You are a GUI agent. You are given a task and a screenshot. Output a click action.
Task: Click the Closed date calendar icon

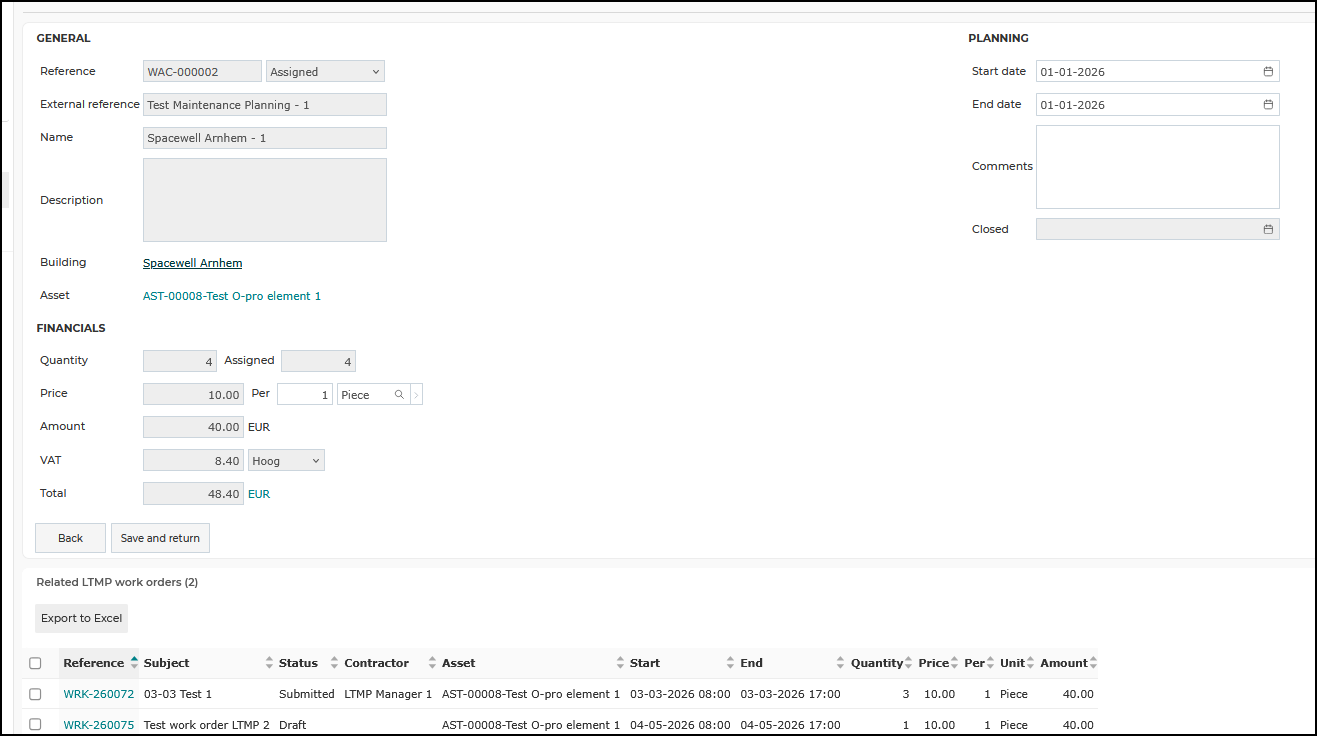(1268, 229)
